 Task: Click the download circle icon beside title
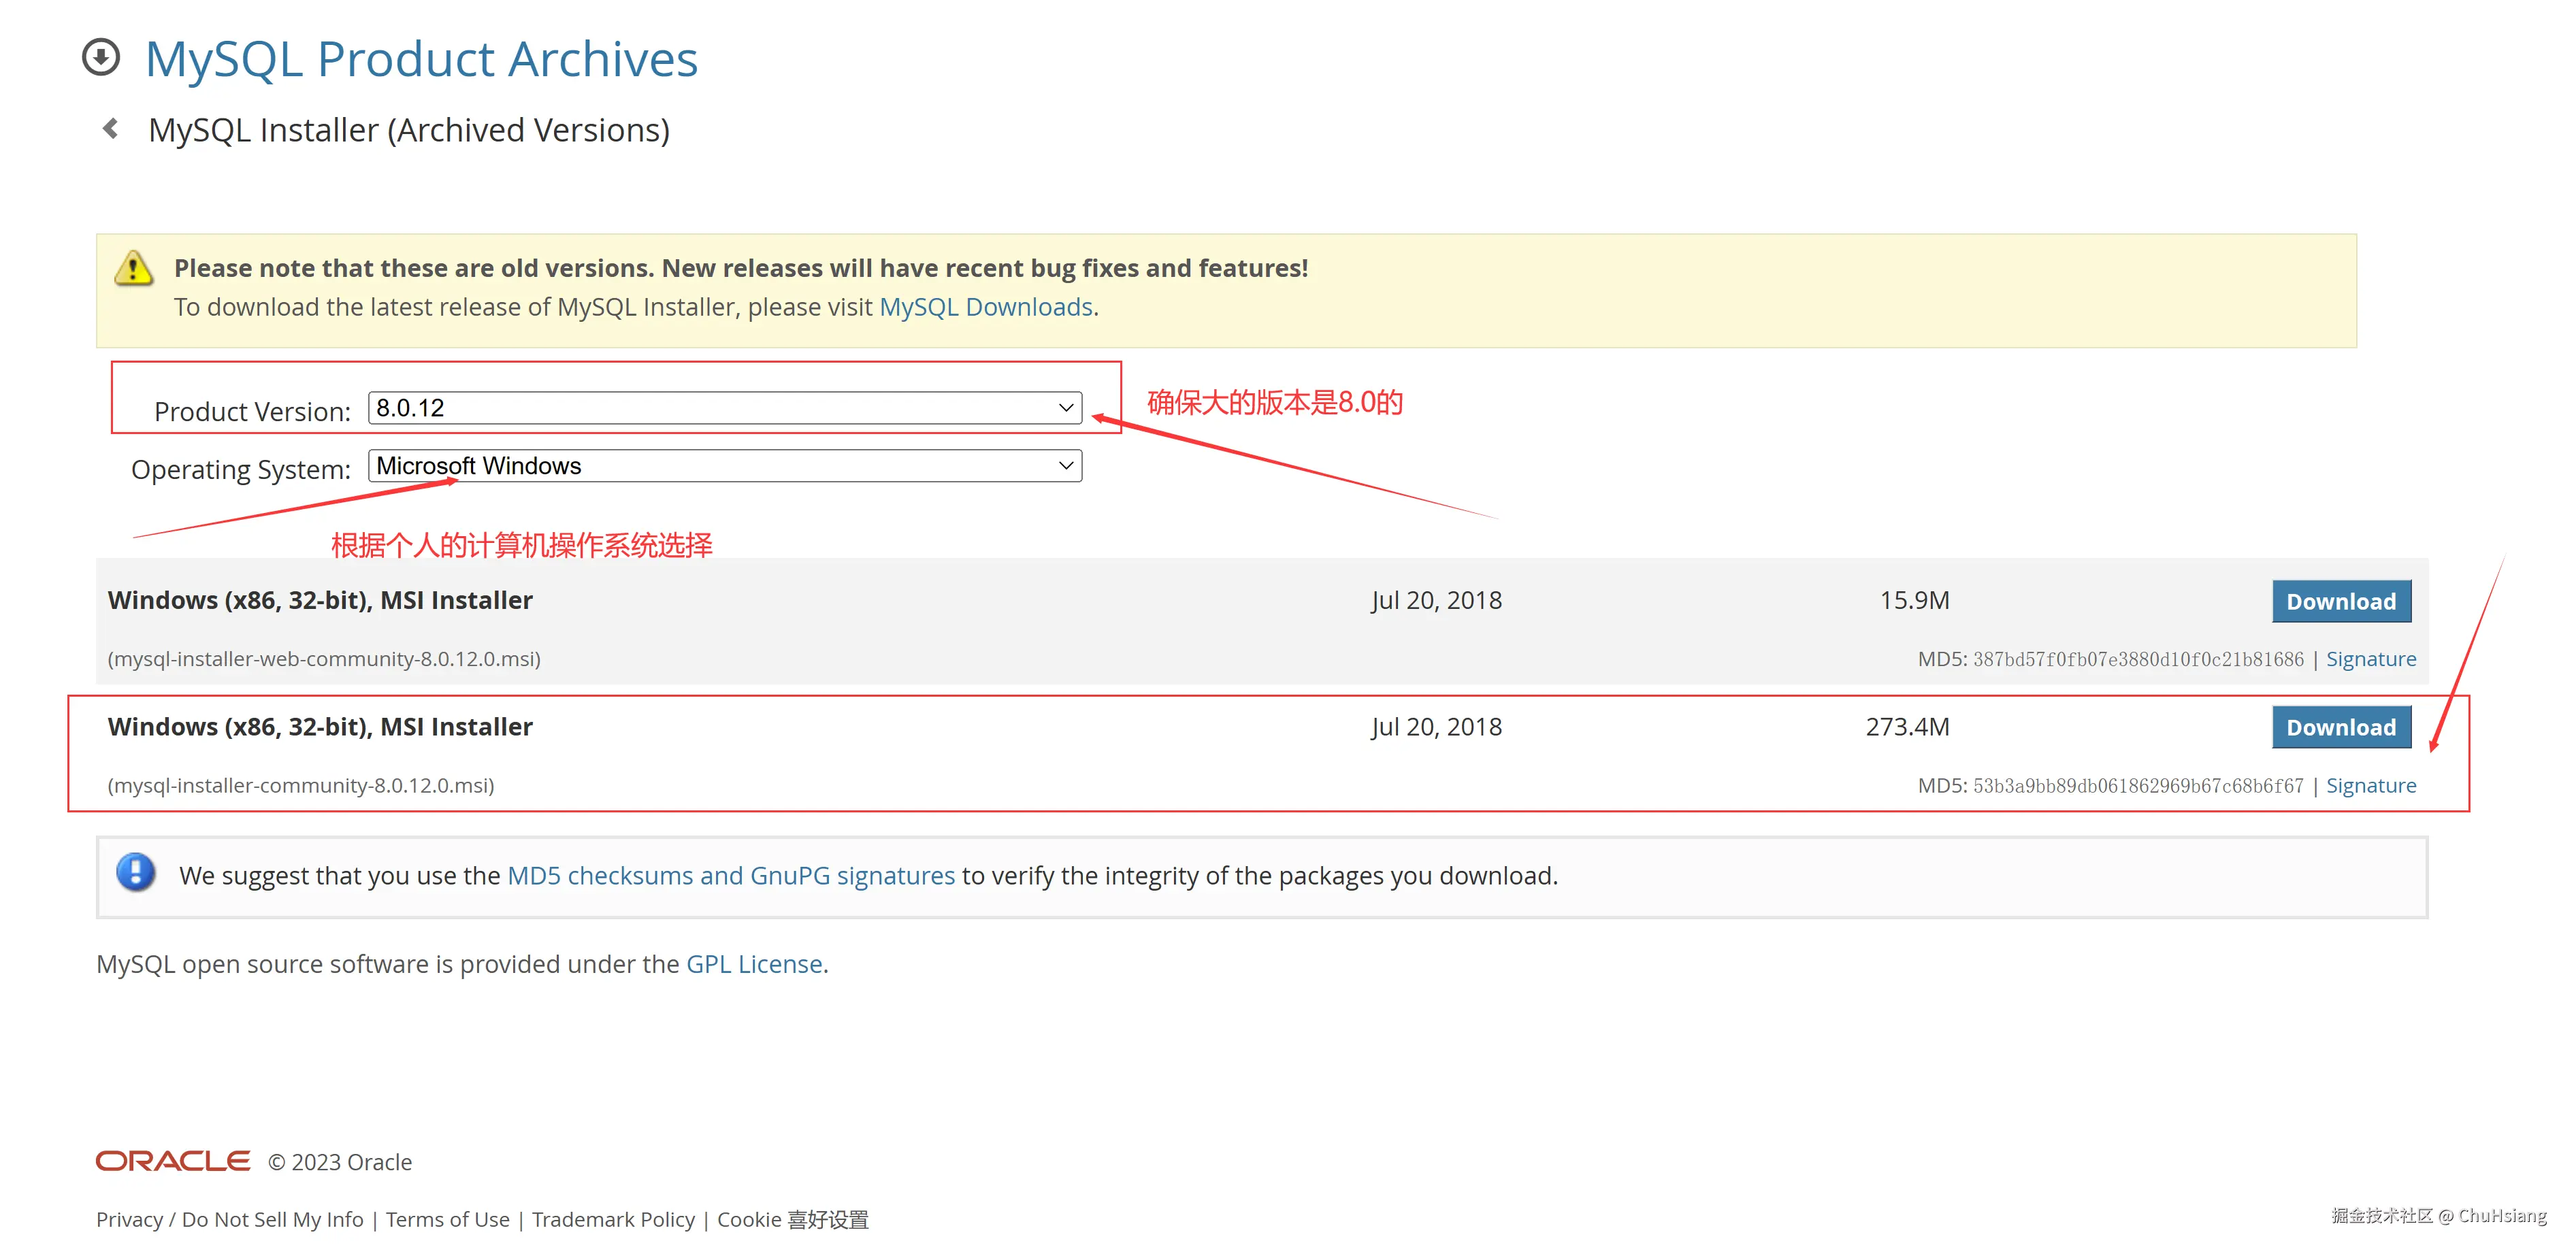click(x=101, y=57)
